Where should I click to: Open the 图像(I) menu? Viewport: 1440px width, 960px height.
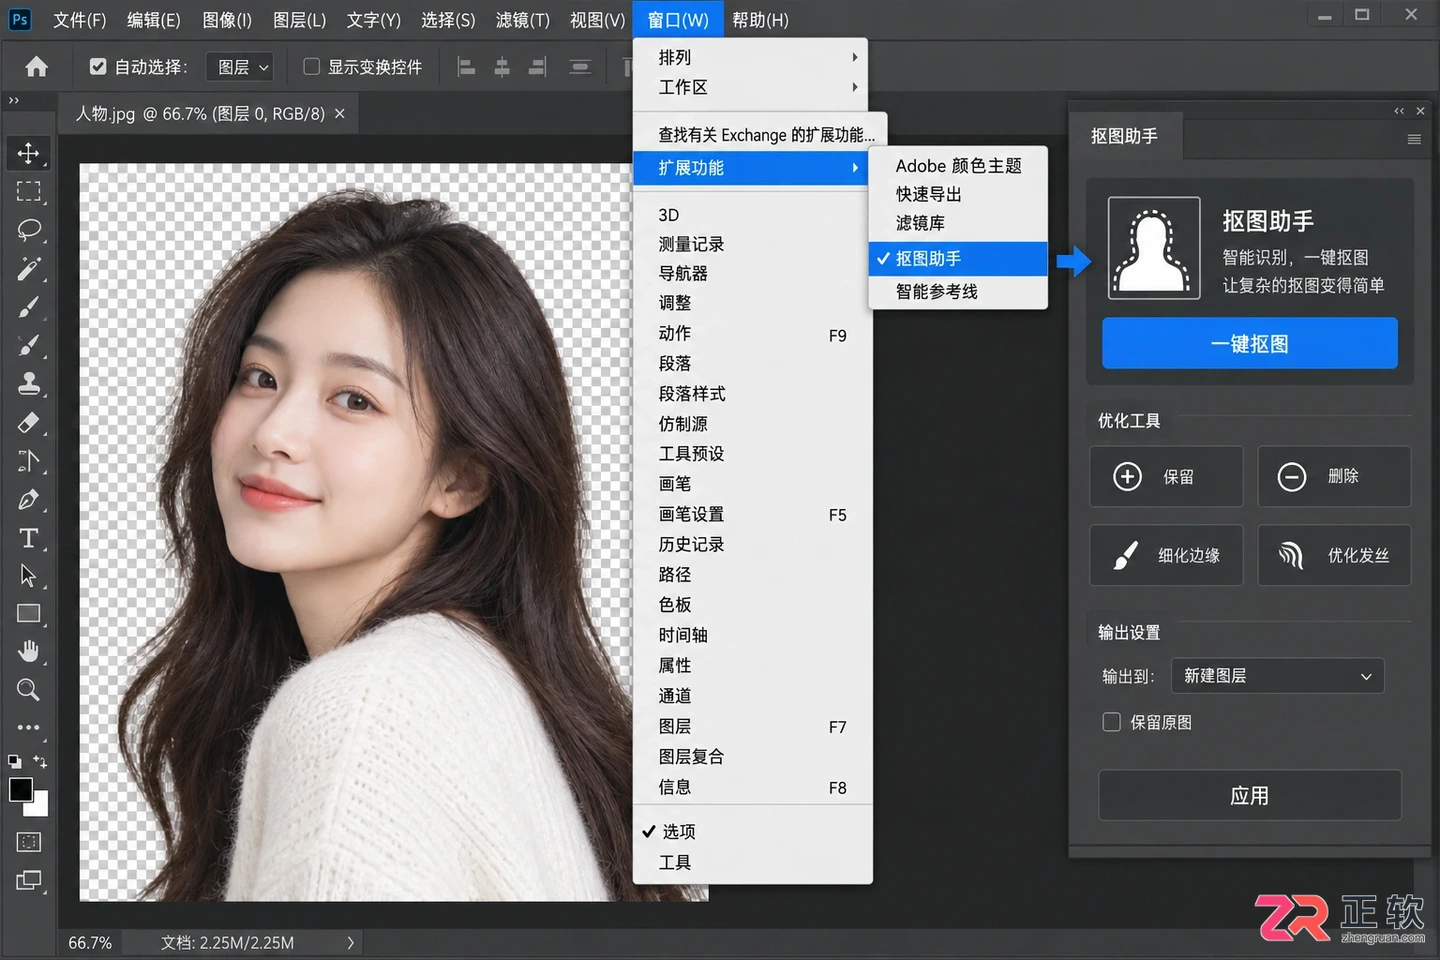click(x=227, y=20)
